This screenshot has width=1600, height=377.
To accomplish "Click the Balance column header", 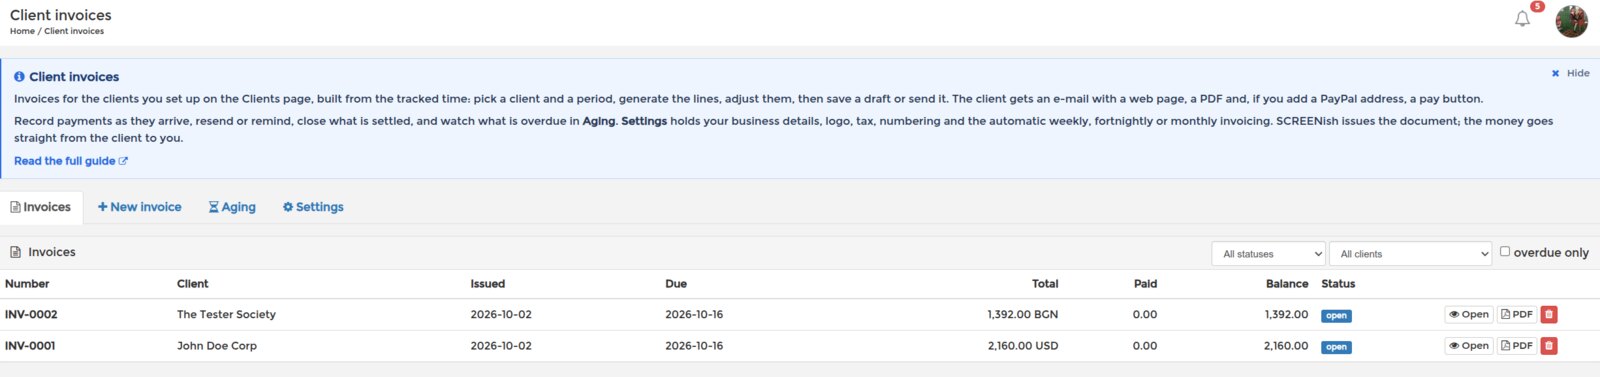I will pos(1287,284).
